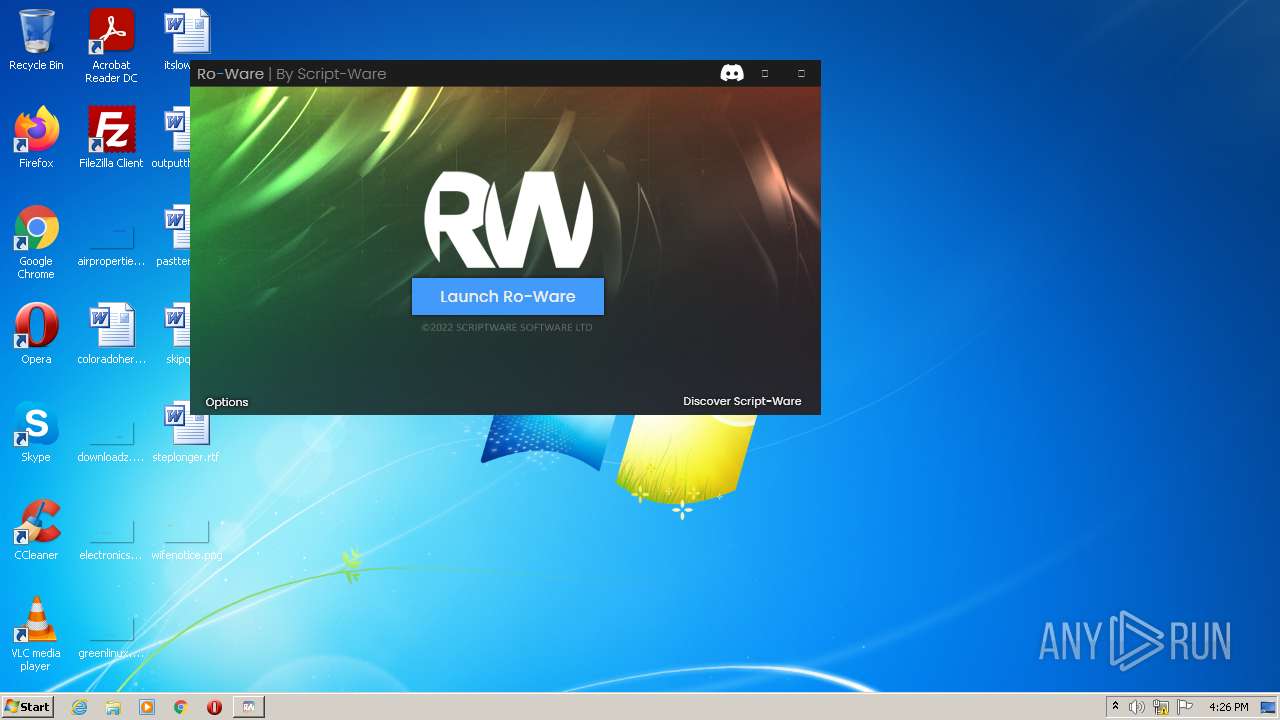Open Chrome from the taskbar
Screen dimensions: 1280x720
(x=180, y=707)
